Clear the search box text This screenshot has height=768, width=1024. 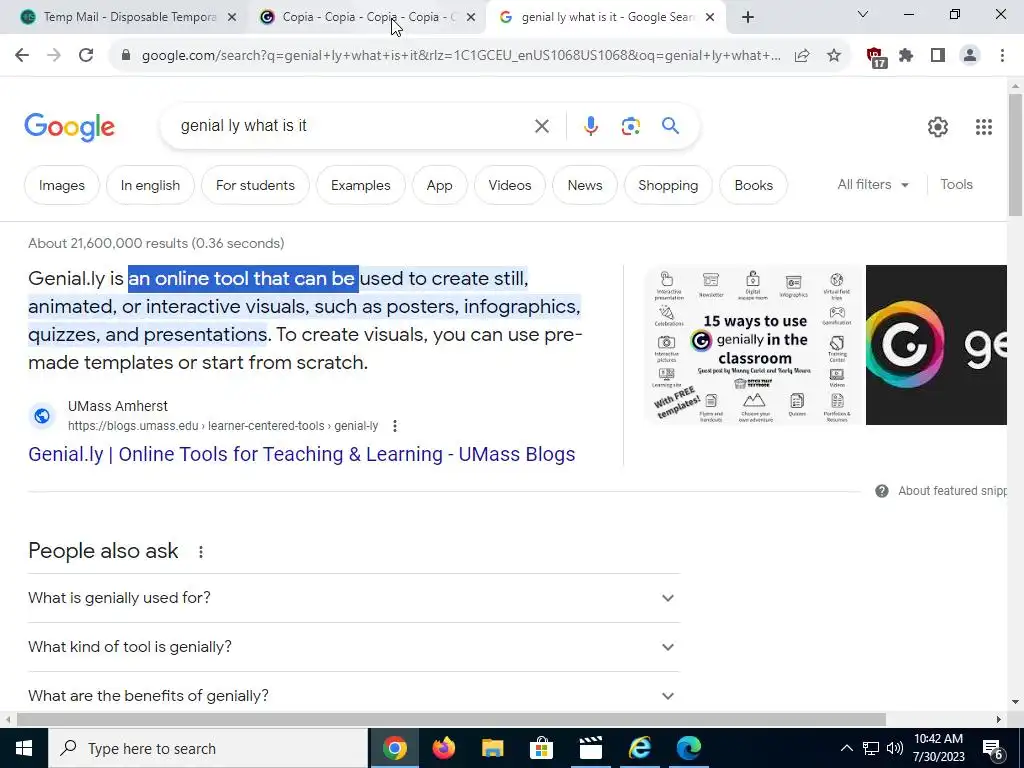coord(542,126)
